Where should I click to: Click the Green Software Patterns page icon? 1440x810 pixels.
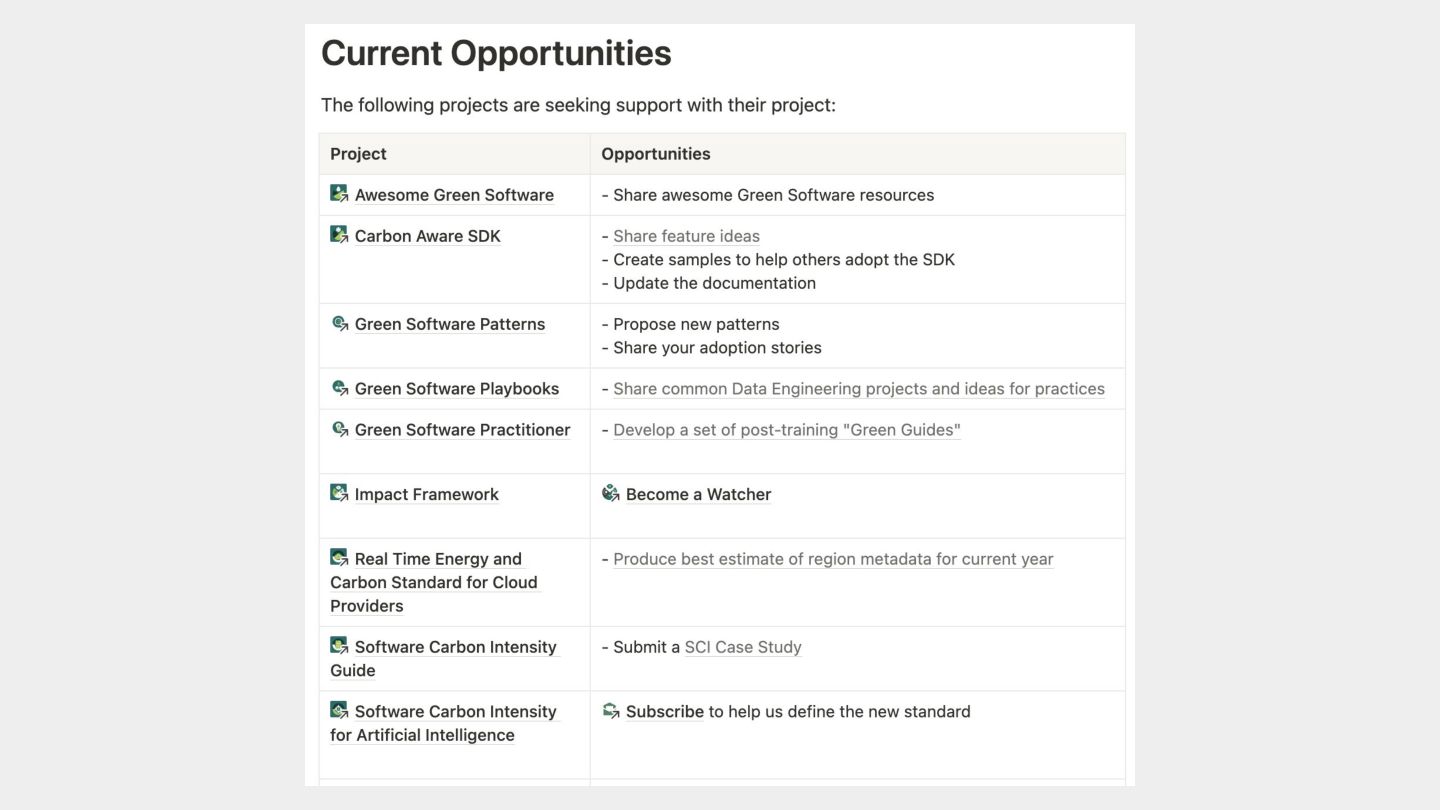click(x=339, y=323)
